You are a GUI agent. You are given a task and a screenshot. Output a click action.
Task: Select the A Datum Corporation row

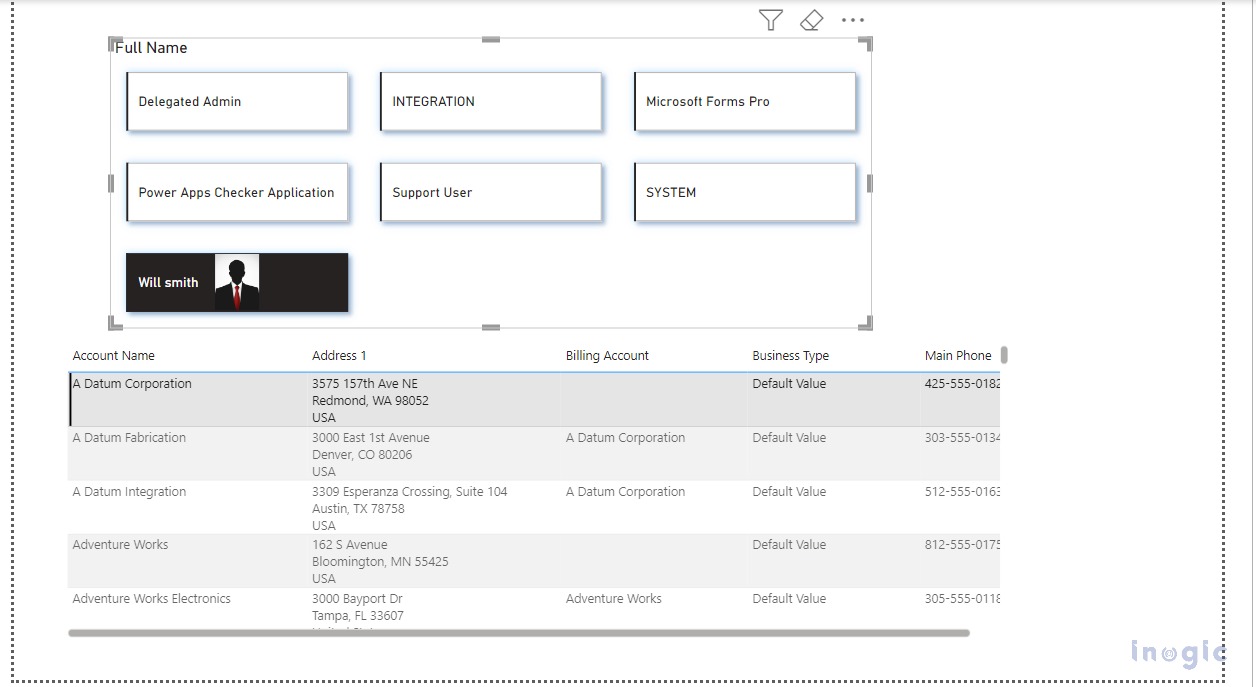pyautogui.click(x=132, y=384)
